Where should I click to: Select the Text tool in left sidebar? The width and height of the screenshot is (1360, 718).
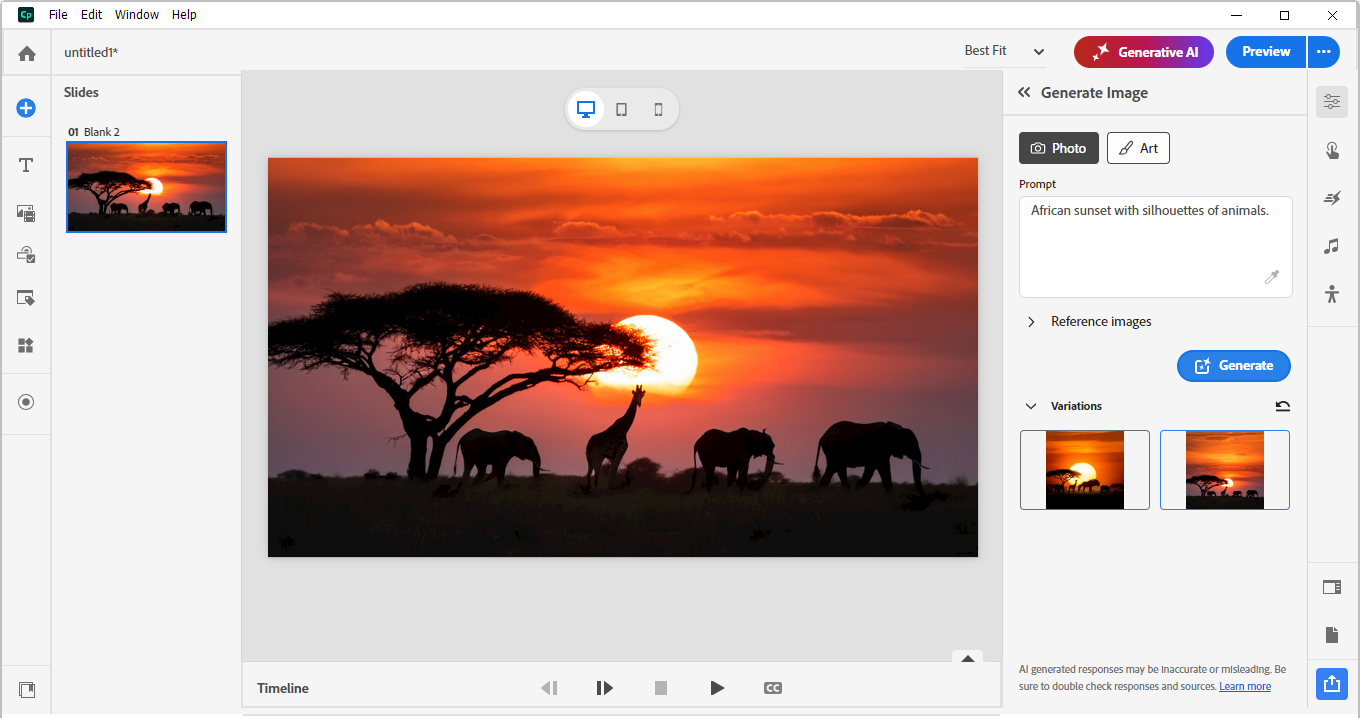coord(25,165)
